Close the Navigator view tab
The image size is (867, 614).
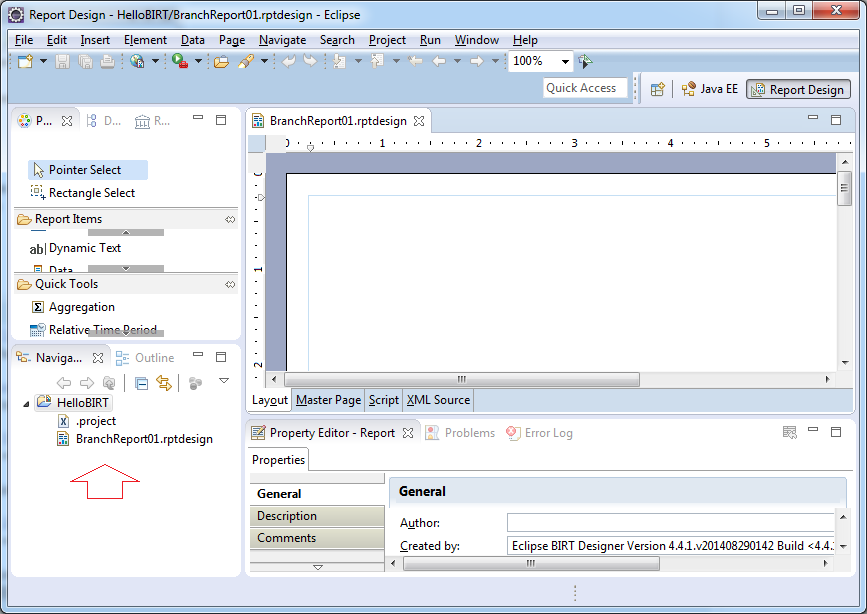pos(98,358)
